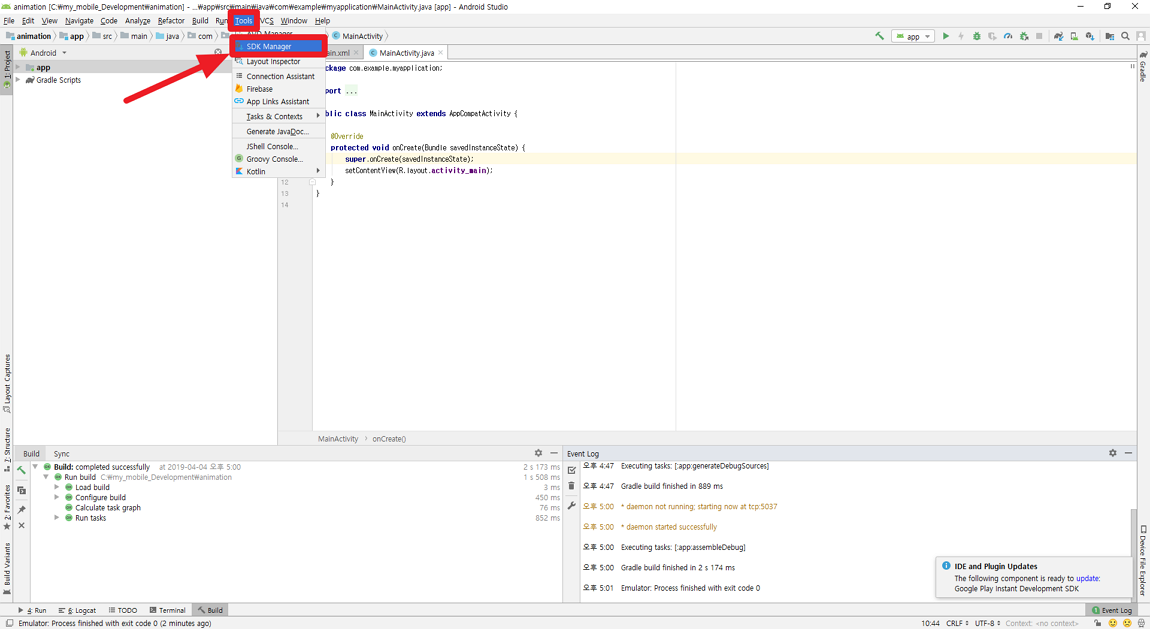Screen dimensions: 1150x629
Task: Click the user account avatar icon
Action: (x=1141, y=36)
